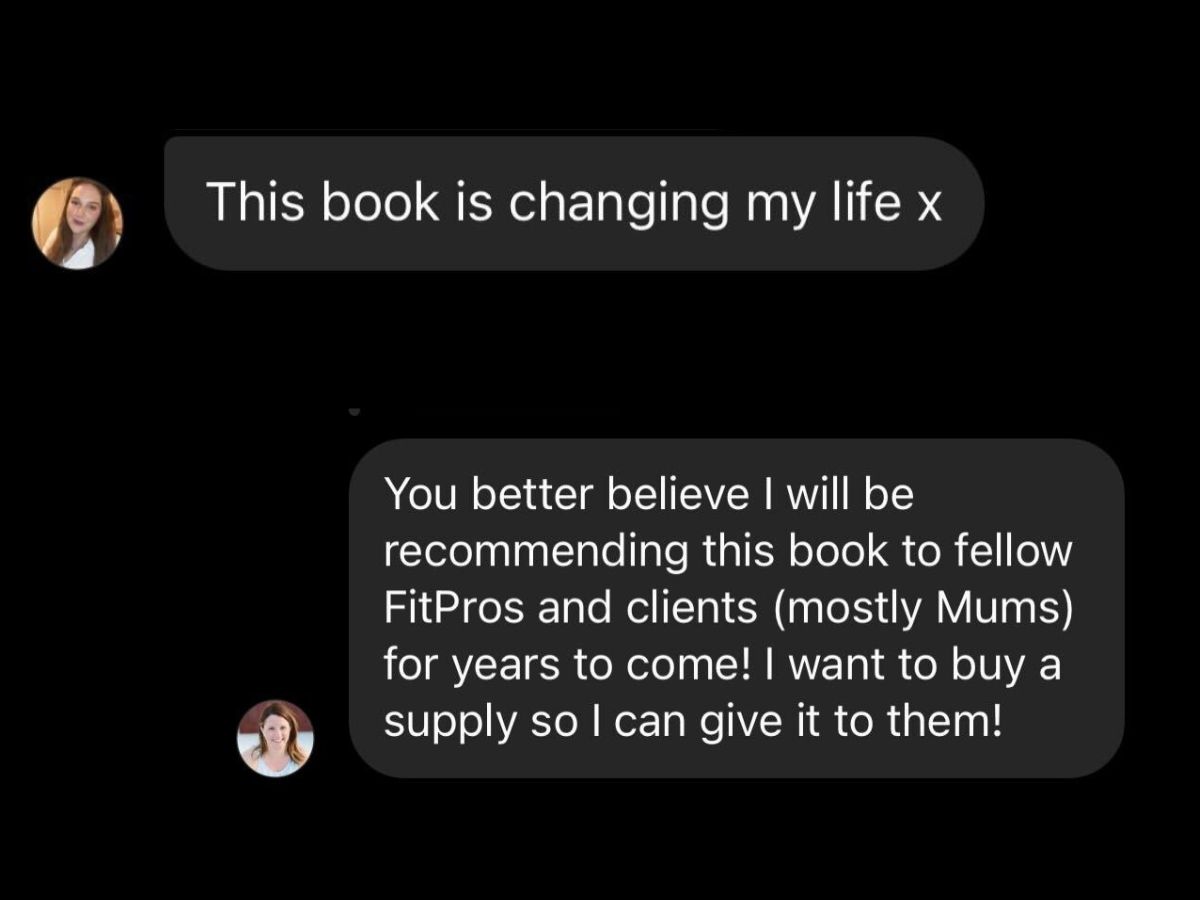This screenshot has height=900, width=1200.
Task: Click the small grey dot above second message
Action: 353,410
